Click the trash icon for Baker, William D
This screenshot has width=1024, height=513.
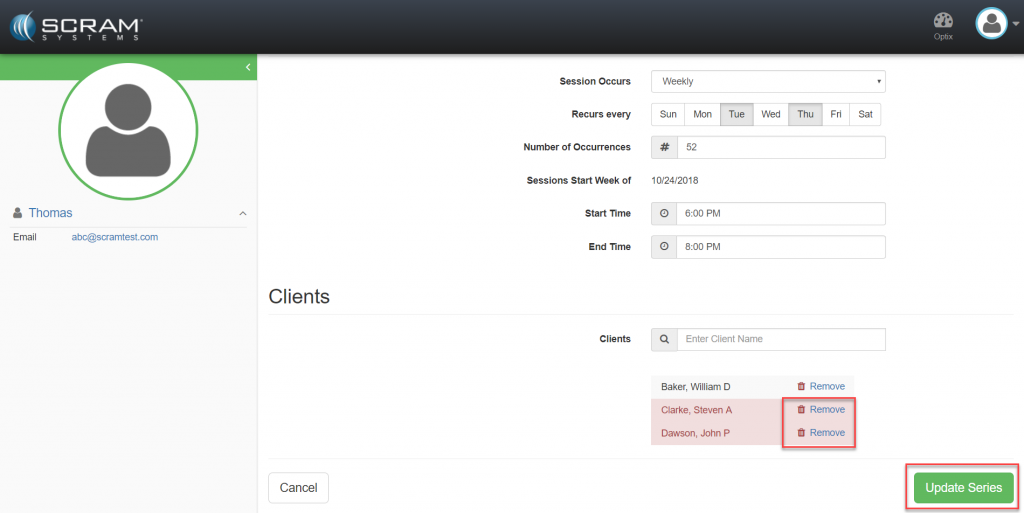(x=801, y=387)
